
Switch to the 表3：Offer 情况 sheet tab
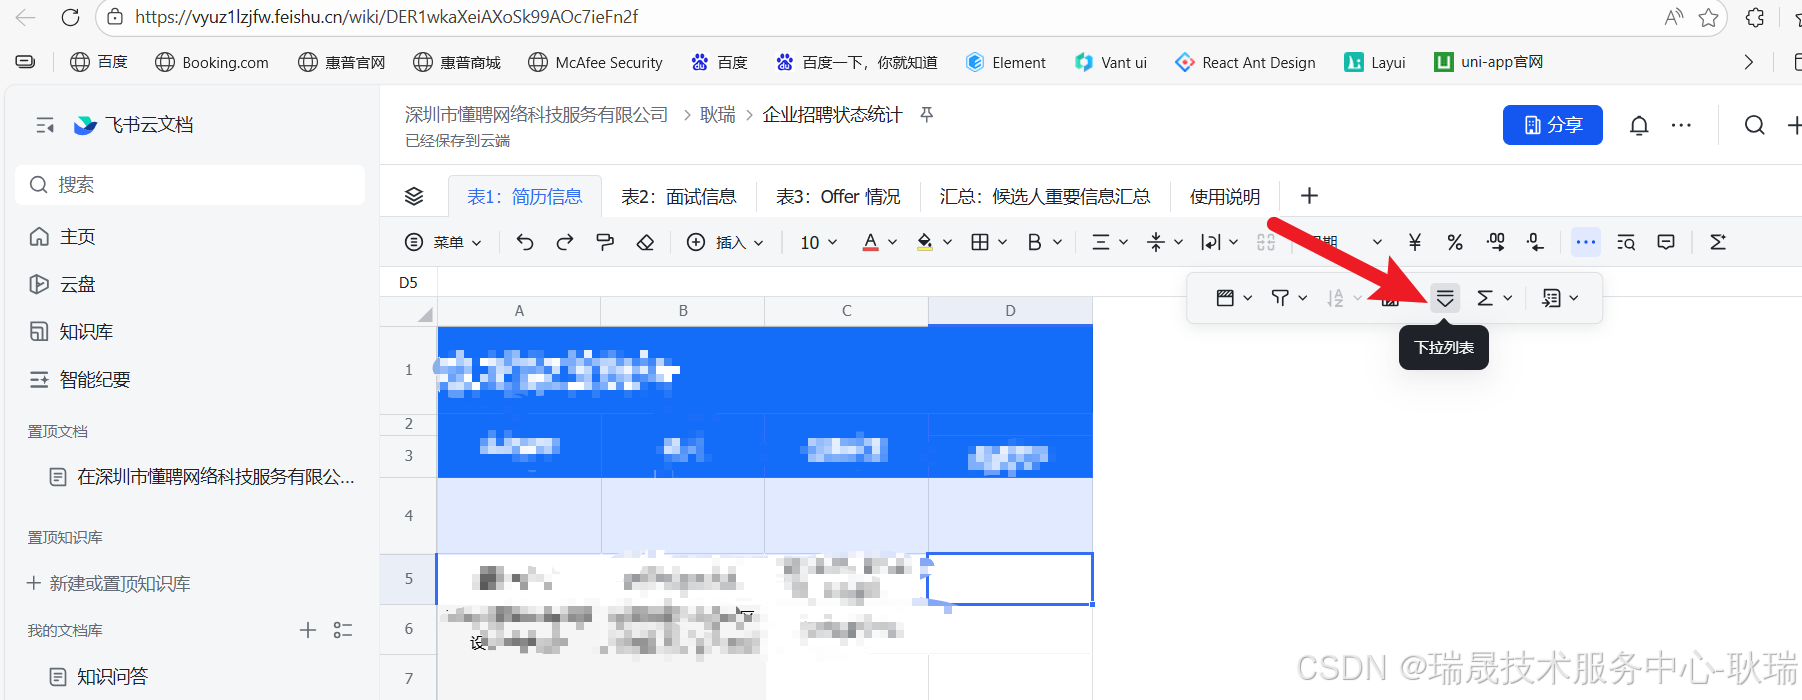(x=838, y=197)
